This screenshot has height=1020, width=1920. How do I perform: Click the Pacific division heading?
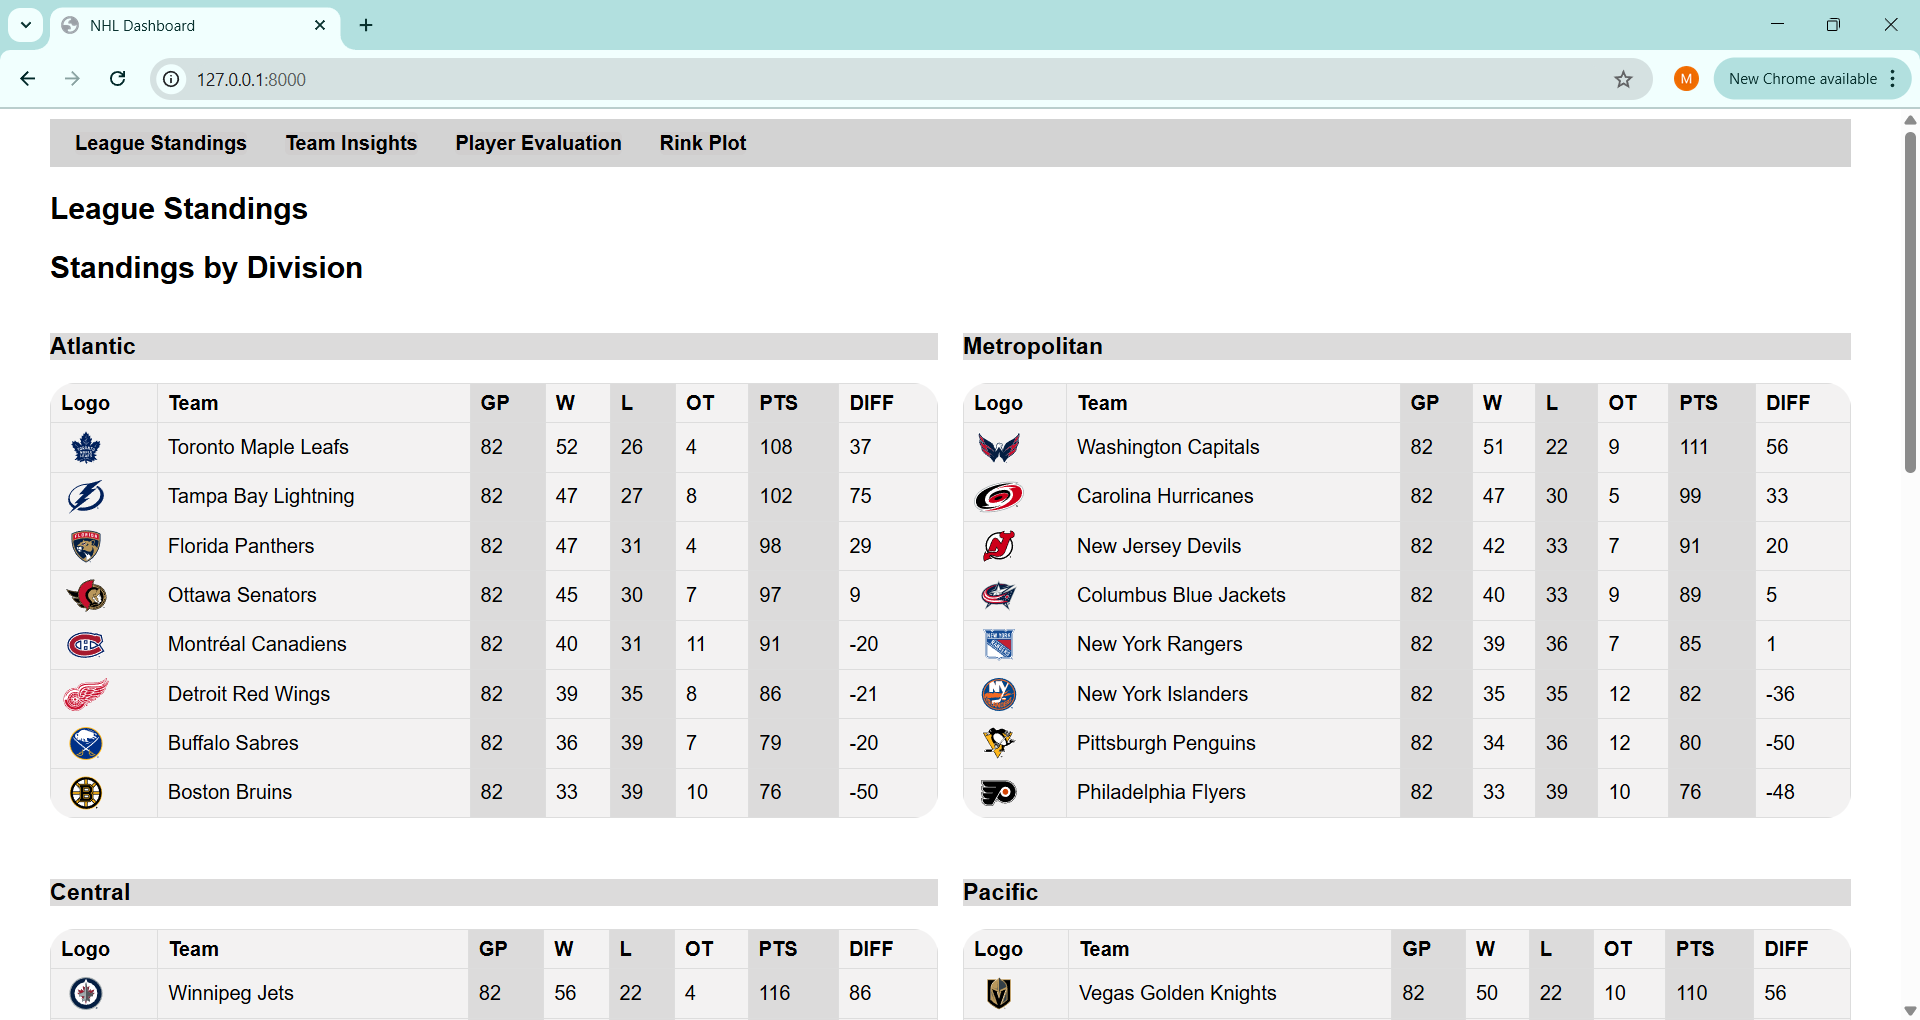click(1000, 892)
